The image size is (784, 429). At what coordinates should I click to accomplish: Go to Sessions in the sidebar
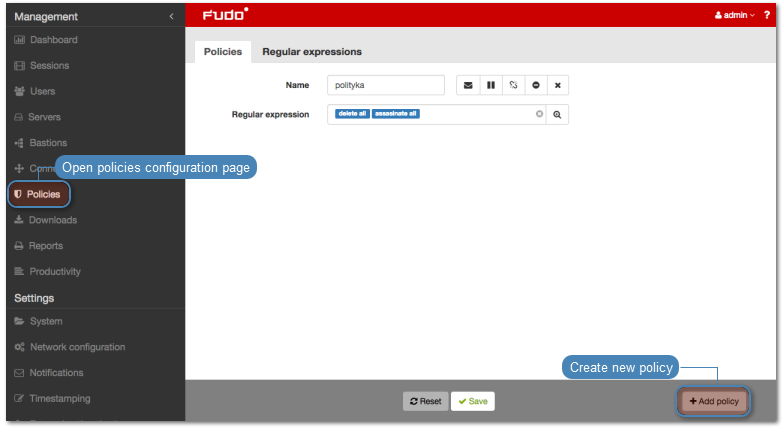pos(49,66)
